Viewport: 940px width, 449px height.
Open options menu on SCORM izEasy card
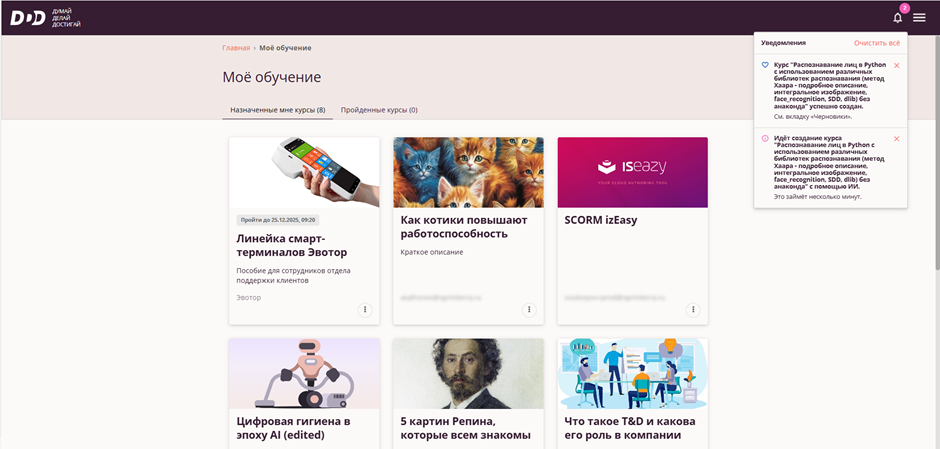pyautogui.click(x=693, y=310)
